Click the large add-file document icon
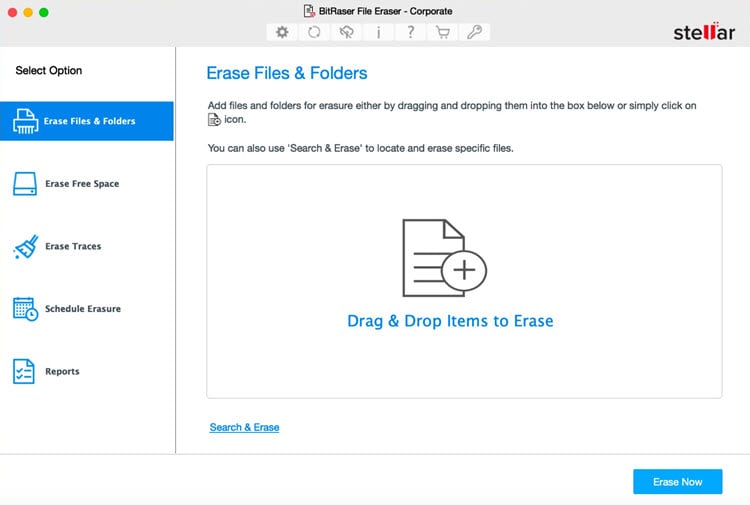Image resolution: width=750 pixels, height=505 pixels. [444, 258]
